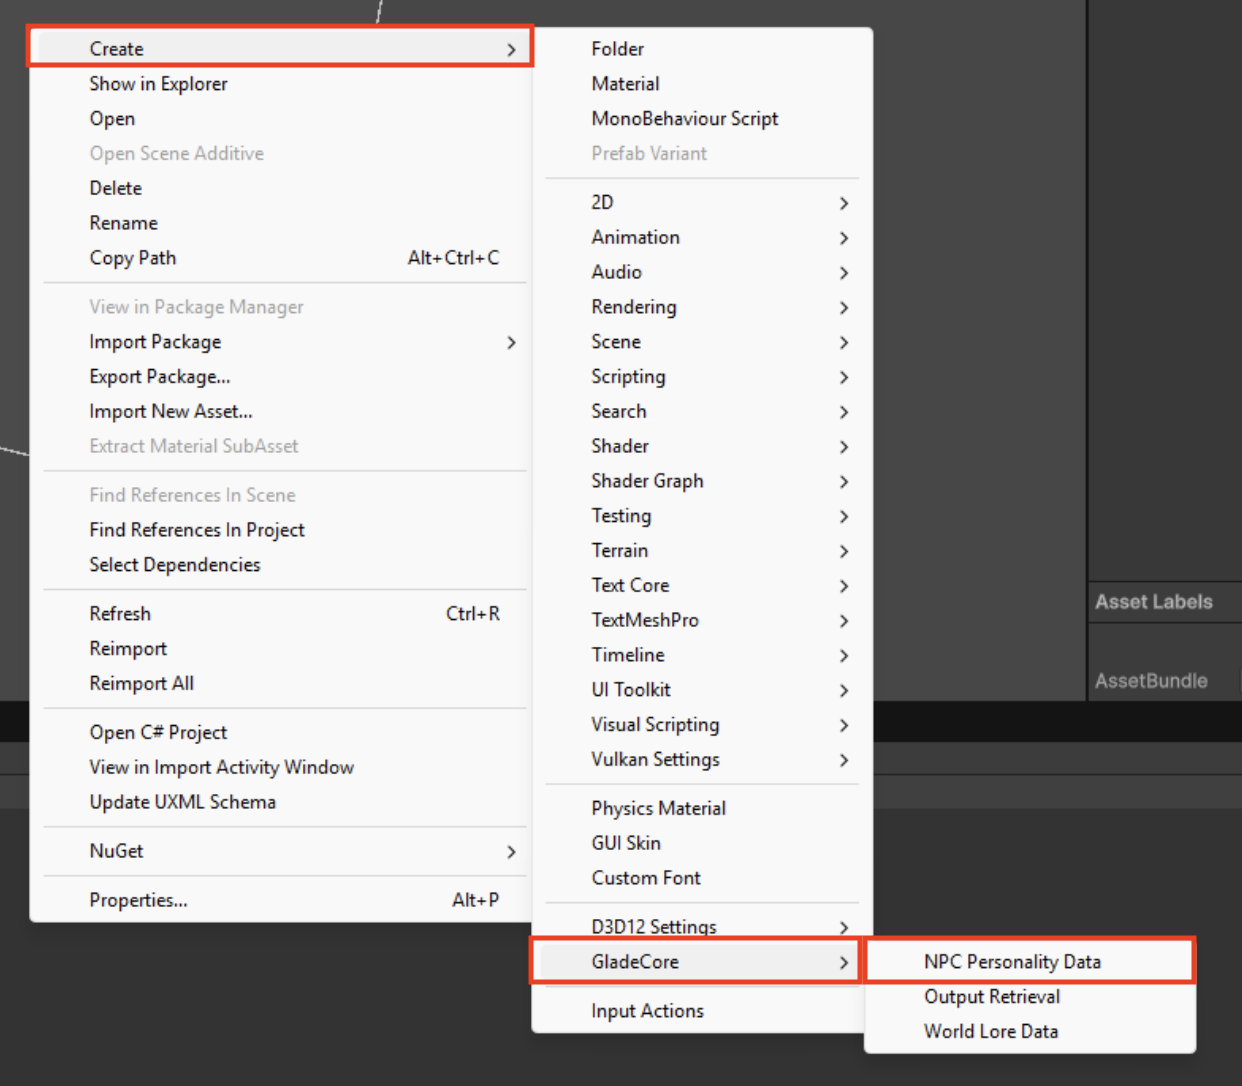Choose Output Retrieval in the GladeCore menu

[x=991, y=996]
